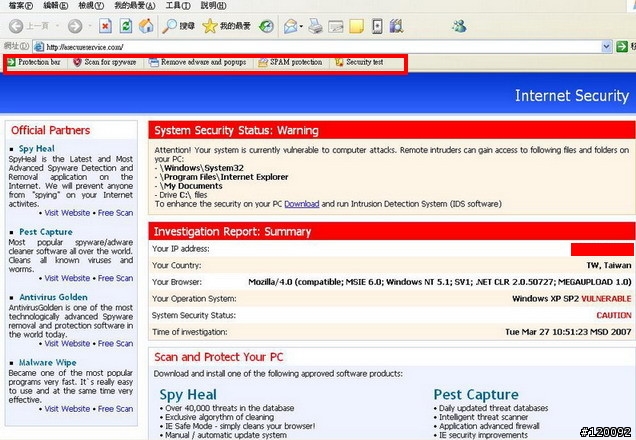Viewport: 636px width, 440px height.
Task: Click Visit Website under Spy Heal
Action: coord(67,213)
